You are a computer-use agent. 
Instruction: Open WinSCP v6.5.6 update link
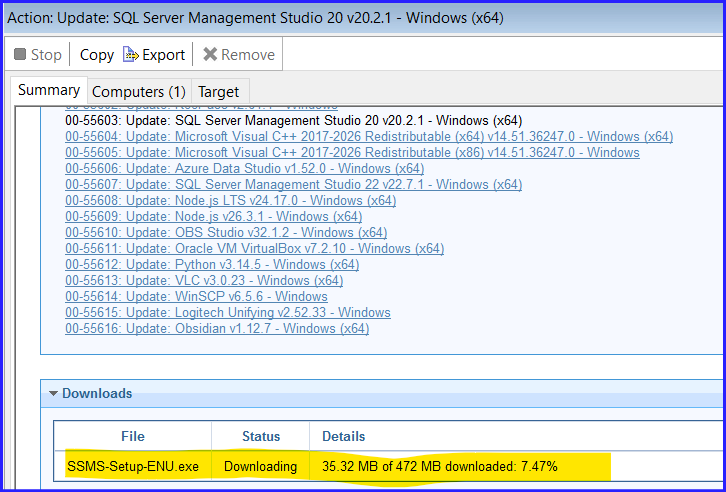pos(196,296)
